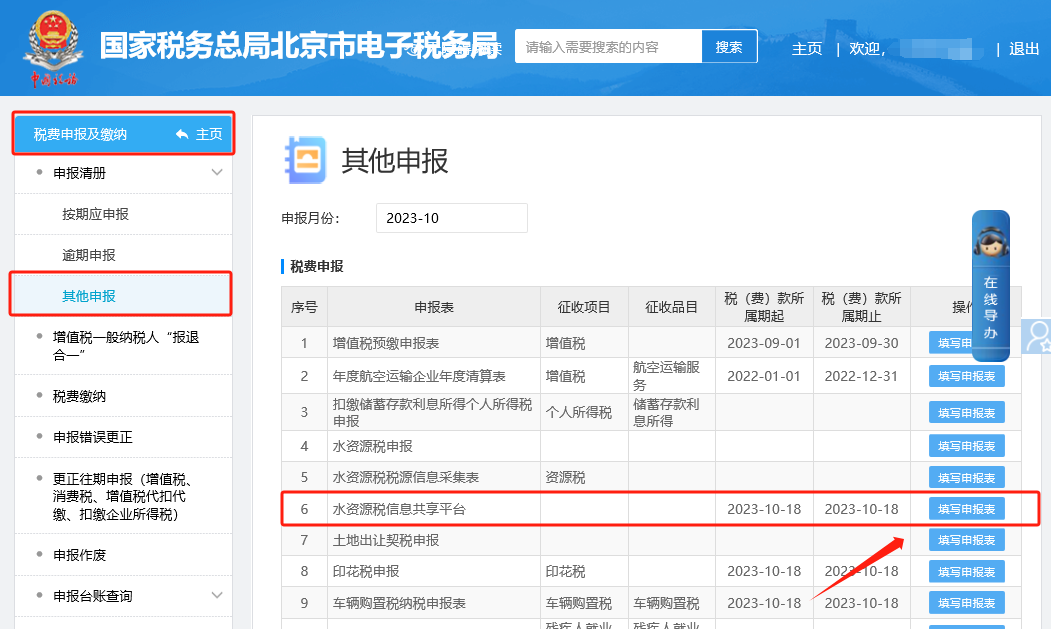Click the 其他申报 page title icon
The image size is (1051, 629).
(306, 160)
